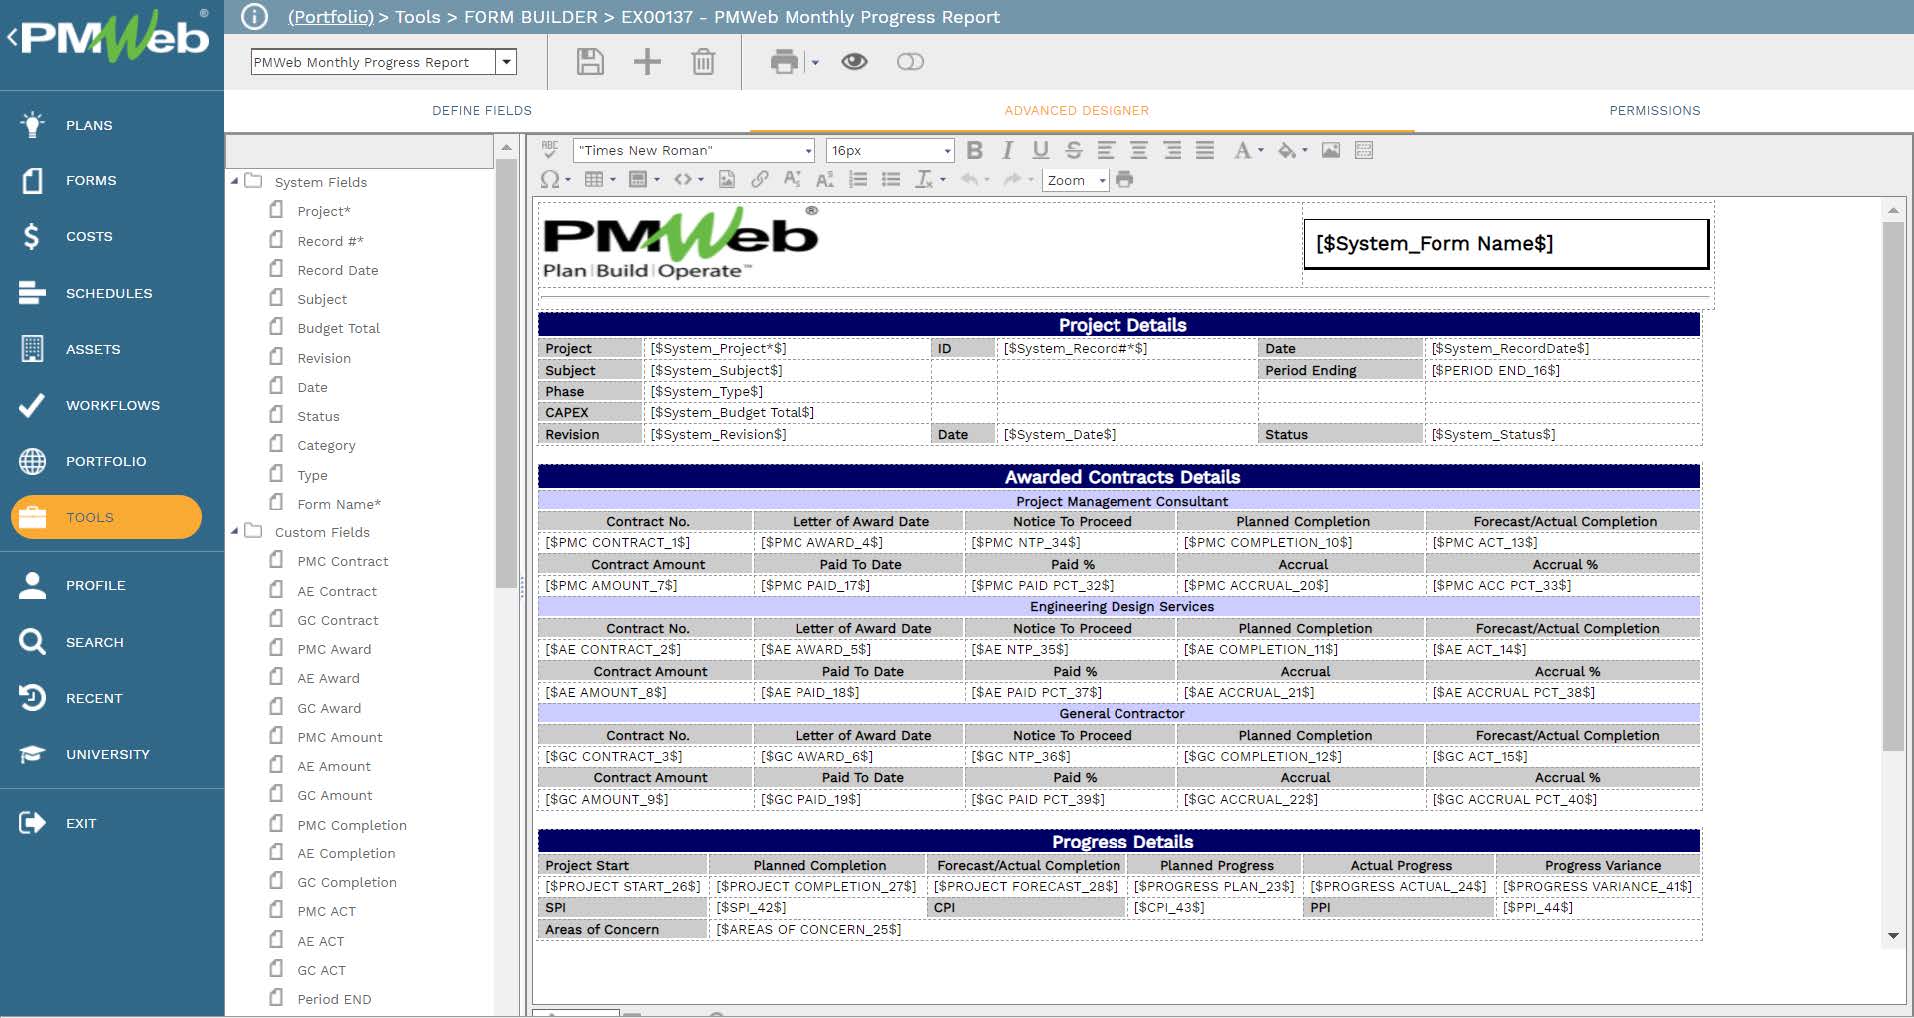Image resolution: width=1914 pixels, height=1018 pixels.
Task: Apply strikethrough formatting
Action: [1074, 150]
